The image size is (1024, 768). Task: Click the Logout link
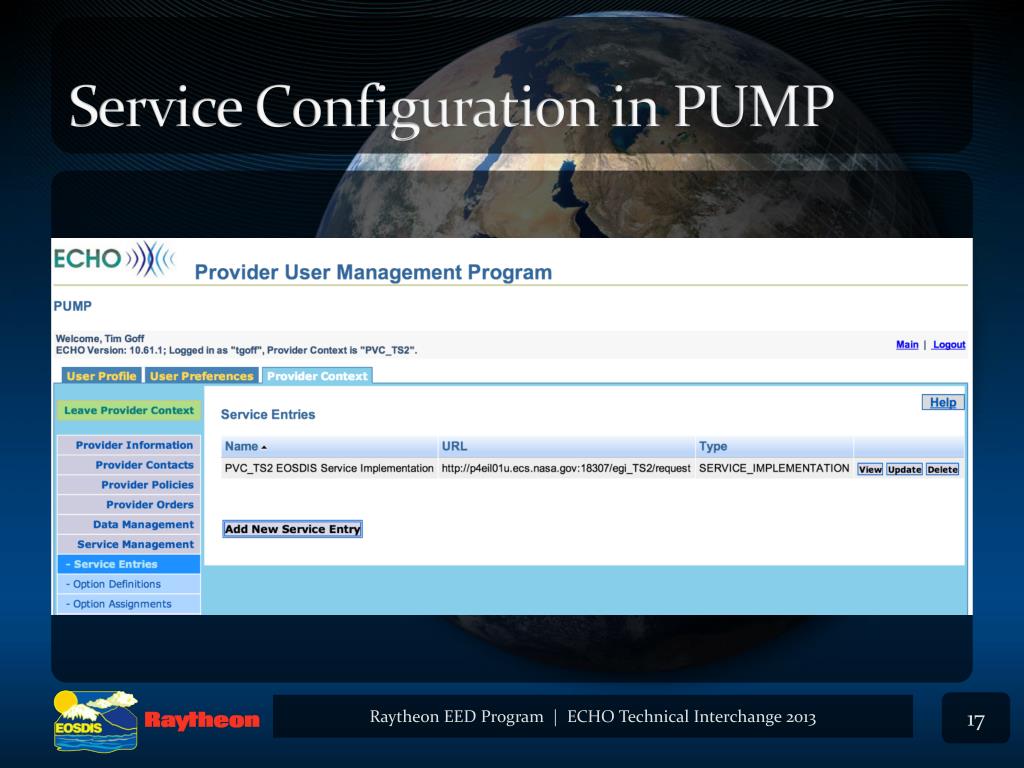click(949, 344)
